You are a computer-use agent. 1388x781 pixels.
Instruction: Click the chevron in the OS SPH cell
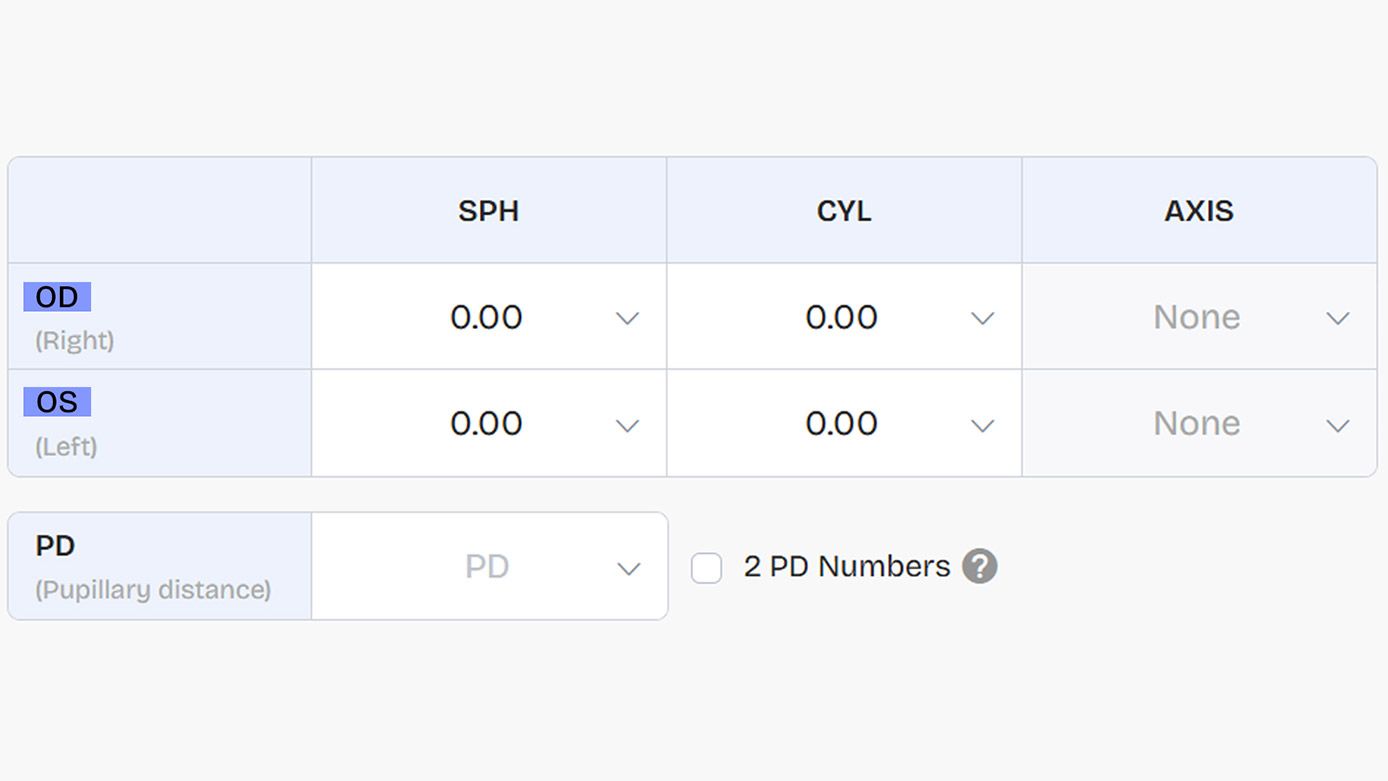(628, 424)
